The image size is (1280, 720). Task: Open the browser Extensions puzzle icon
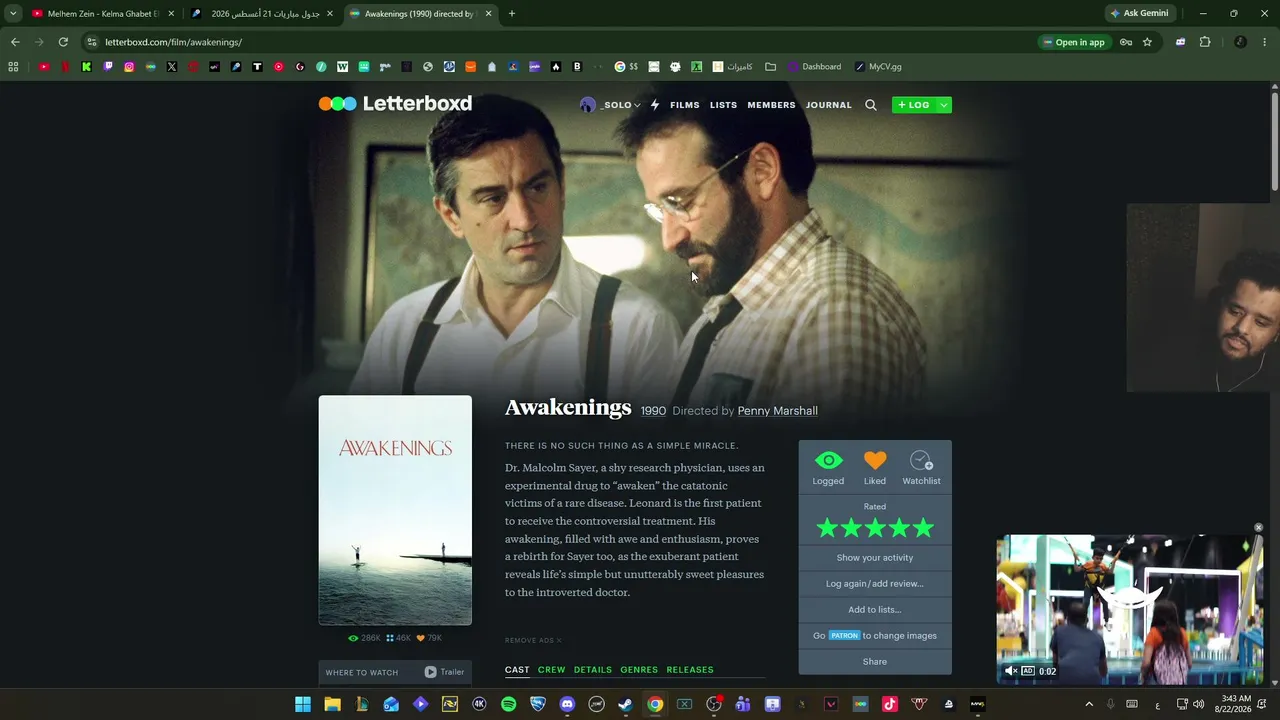coord(1205,42)
